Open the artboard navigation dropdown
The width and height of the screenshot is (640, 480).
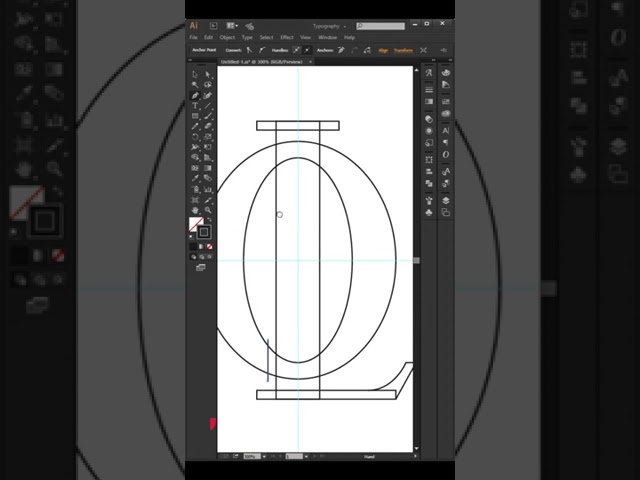point(306,456)
